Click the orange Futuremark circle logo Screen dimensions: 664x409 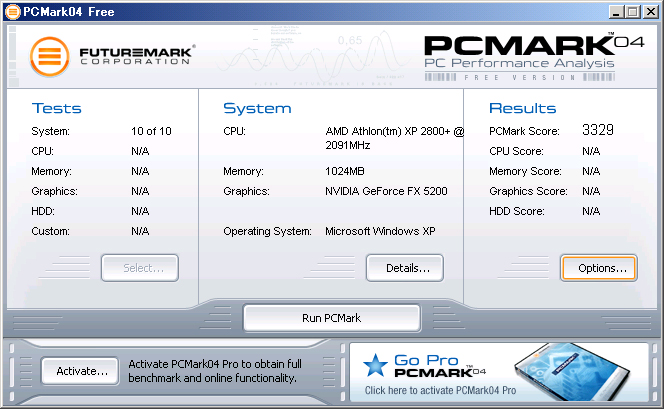point(48,56)
